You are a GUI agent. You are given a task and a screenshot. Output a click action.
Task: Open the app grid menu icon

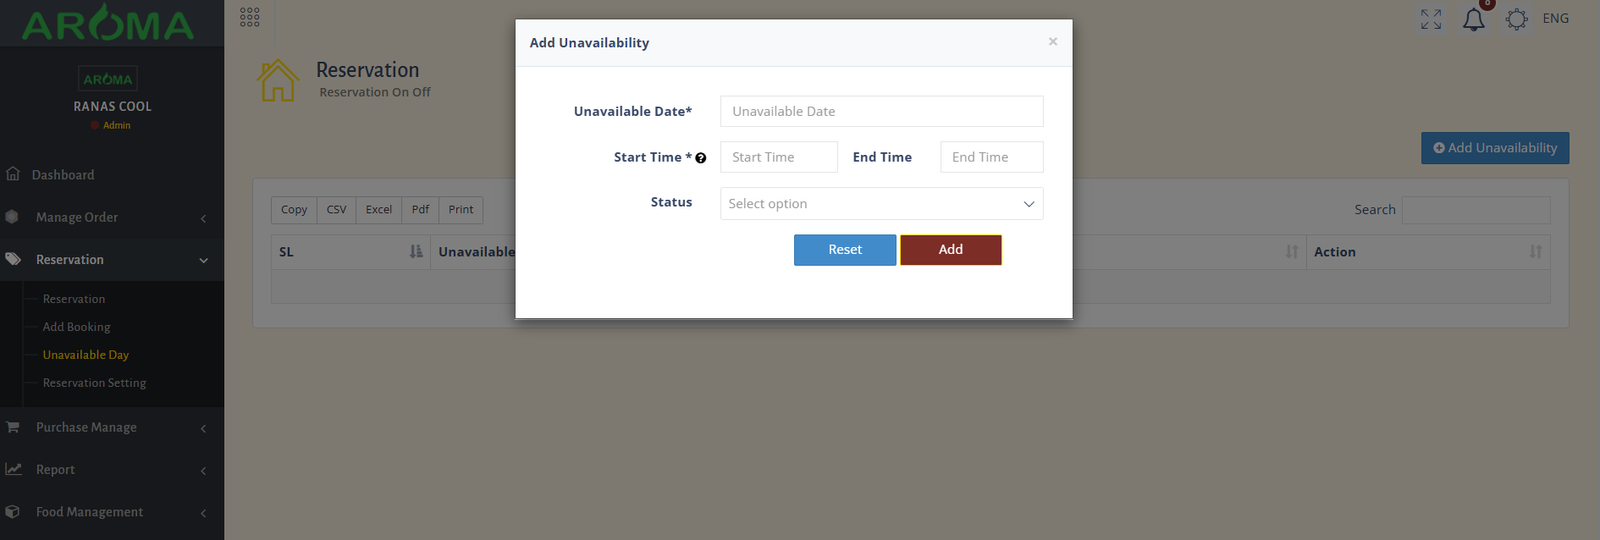click(250, 17)
